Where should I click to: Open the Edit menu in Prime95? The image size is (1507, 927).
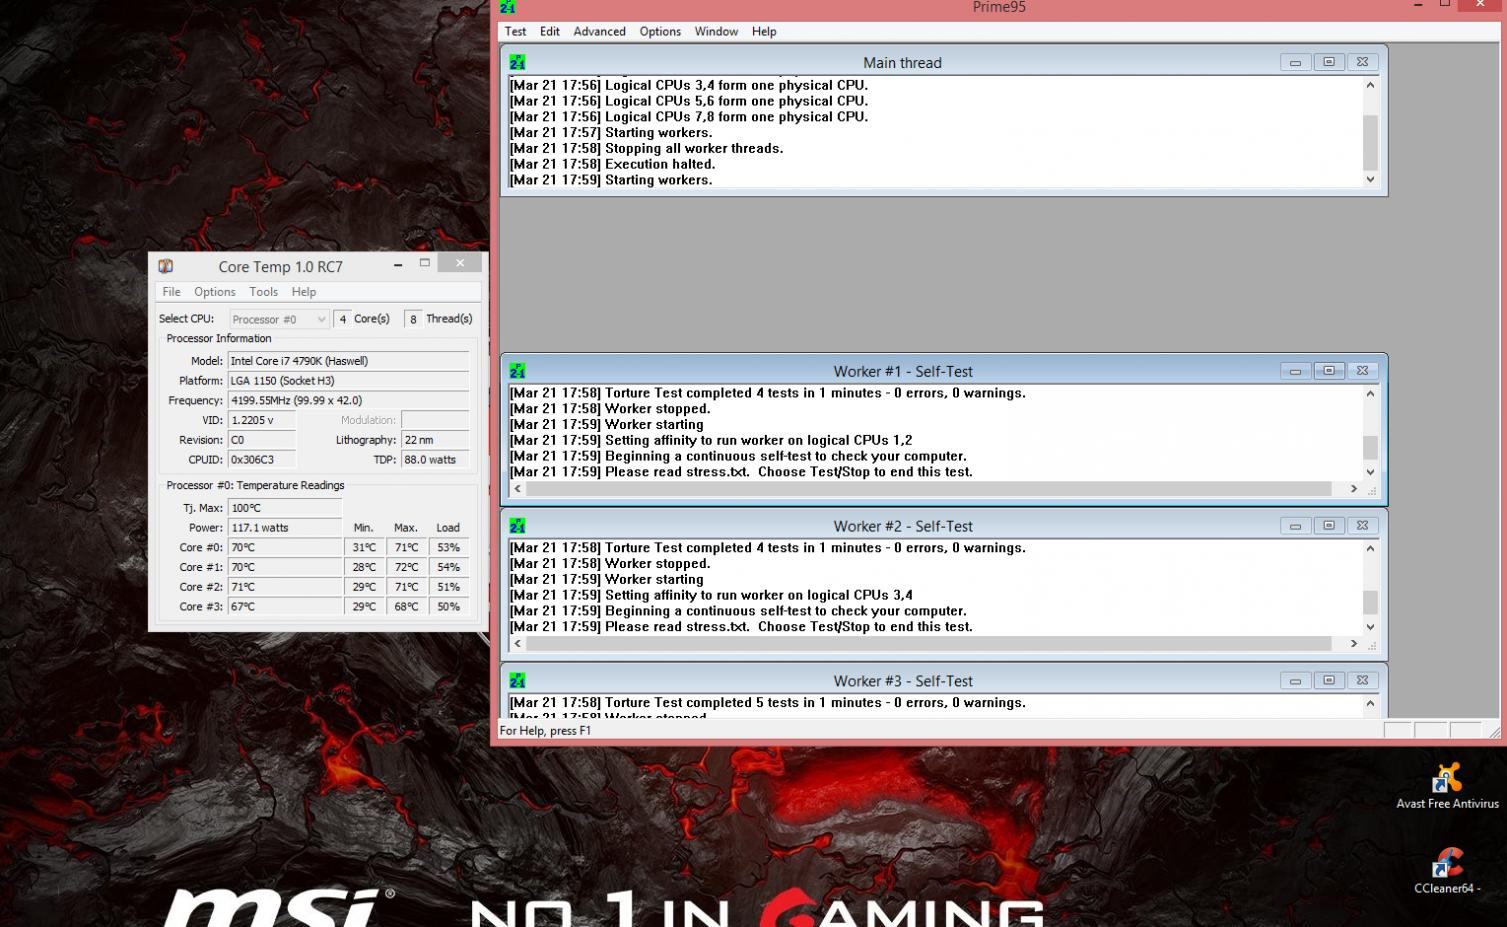pos(550,31)
